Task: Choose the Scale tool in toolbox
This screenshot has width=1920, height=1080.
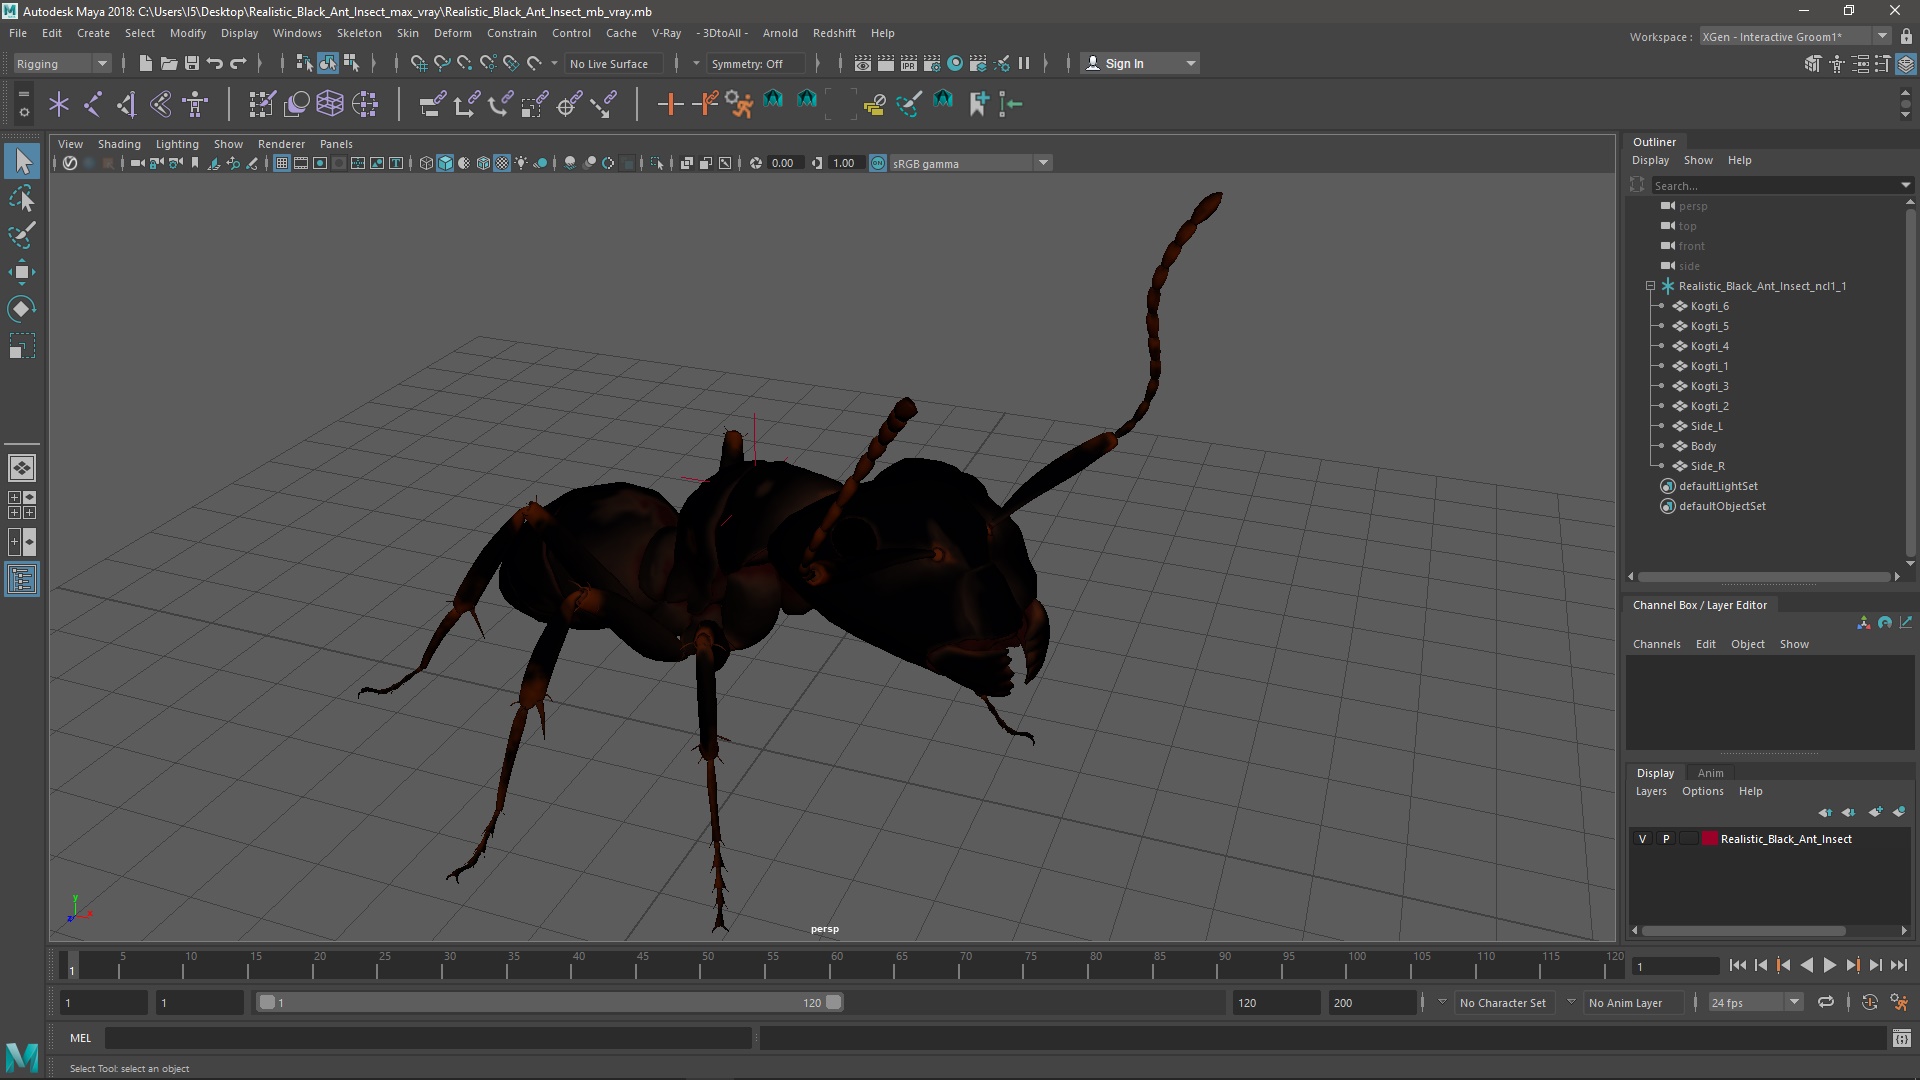Action: pyautogui.click(x=22, y=346)
